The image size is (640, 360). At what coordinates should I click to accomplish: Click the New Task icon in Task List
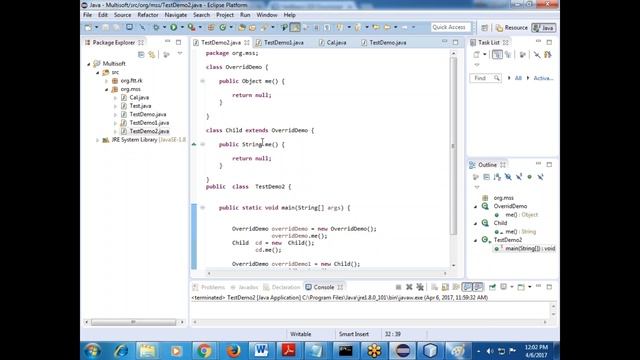point(476,54)
